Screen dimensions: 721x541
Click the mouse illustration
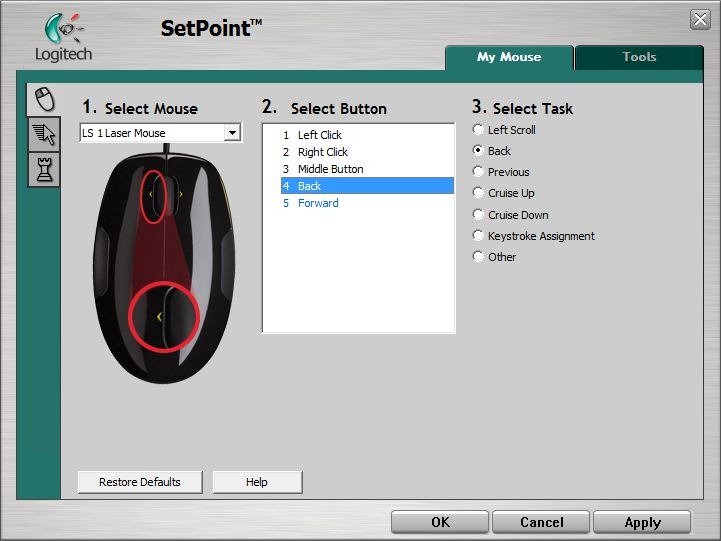164,264
